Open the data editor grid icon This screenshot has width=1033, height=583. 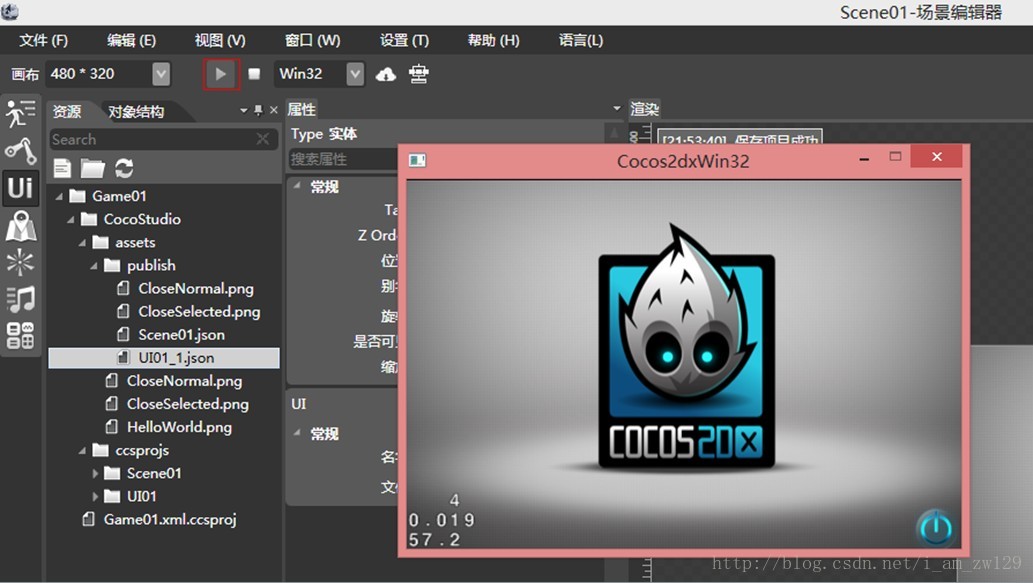(20, 335)
